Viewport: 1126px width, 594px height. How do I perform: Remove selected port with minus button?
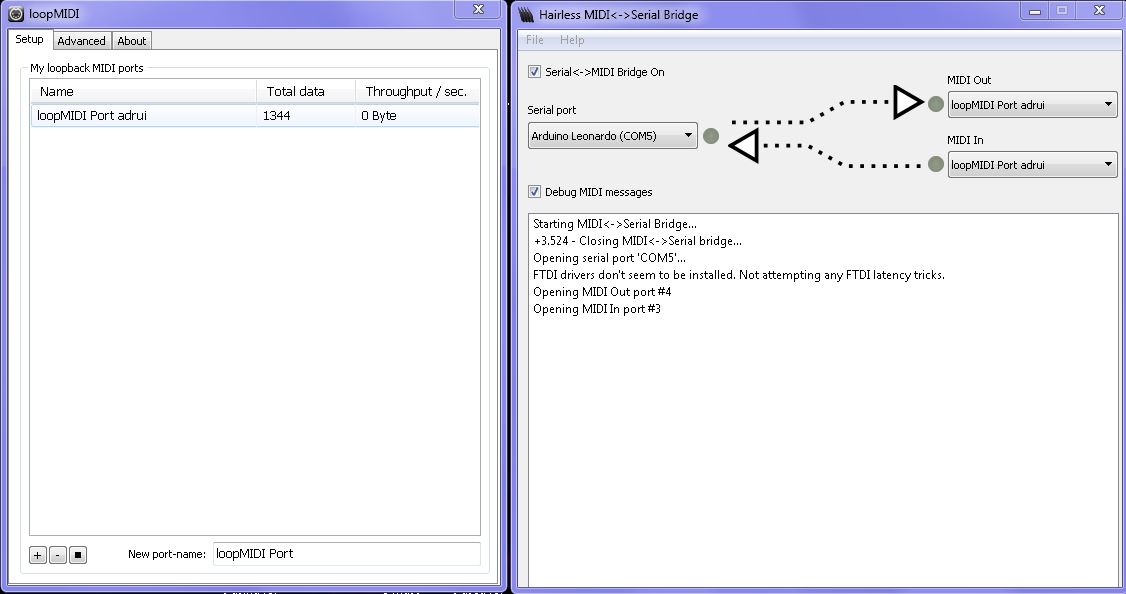pyautogui.click(x=58, y=554)
